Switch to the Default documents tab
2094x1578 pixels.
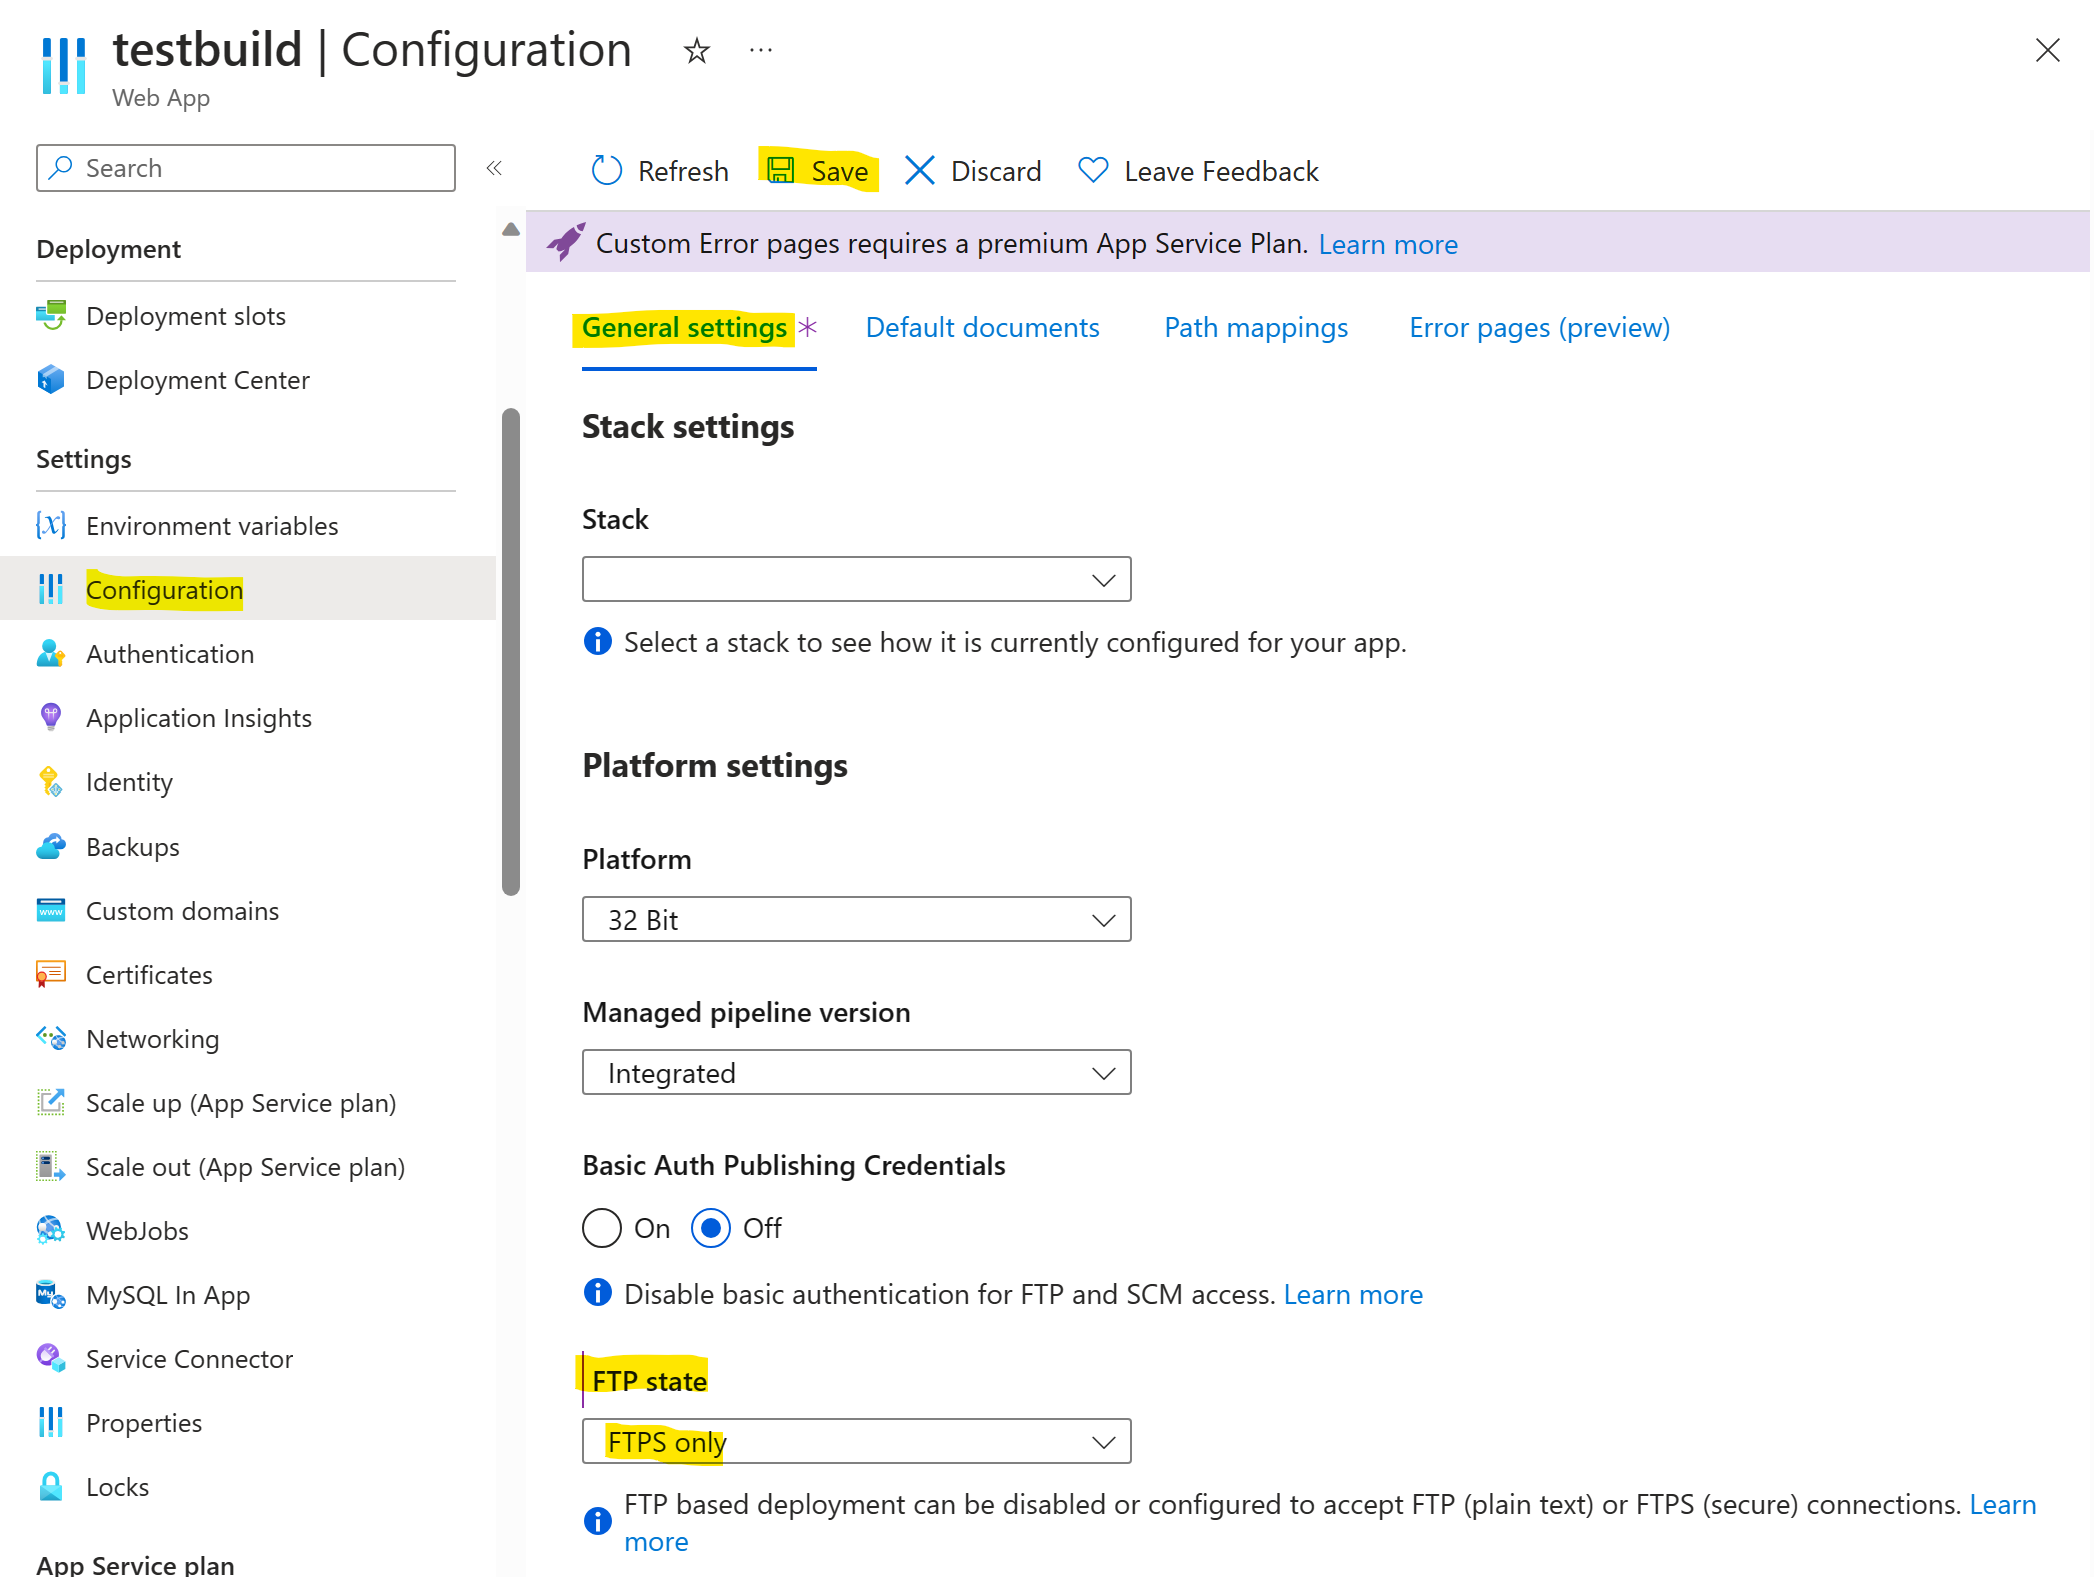click(982, 328)
